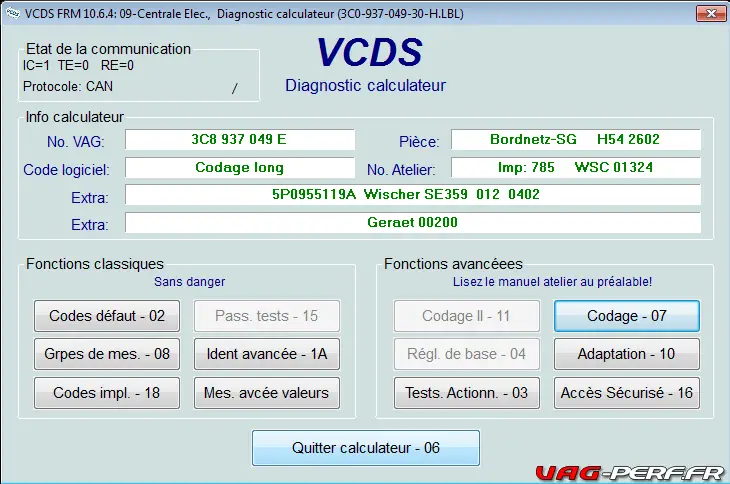The image size is (730, 484).
Task: Click 'Info calculateur' group label
Action: pos(74,117)
